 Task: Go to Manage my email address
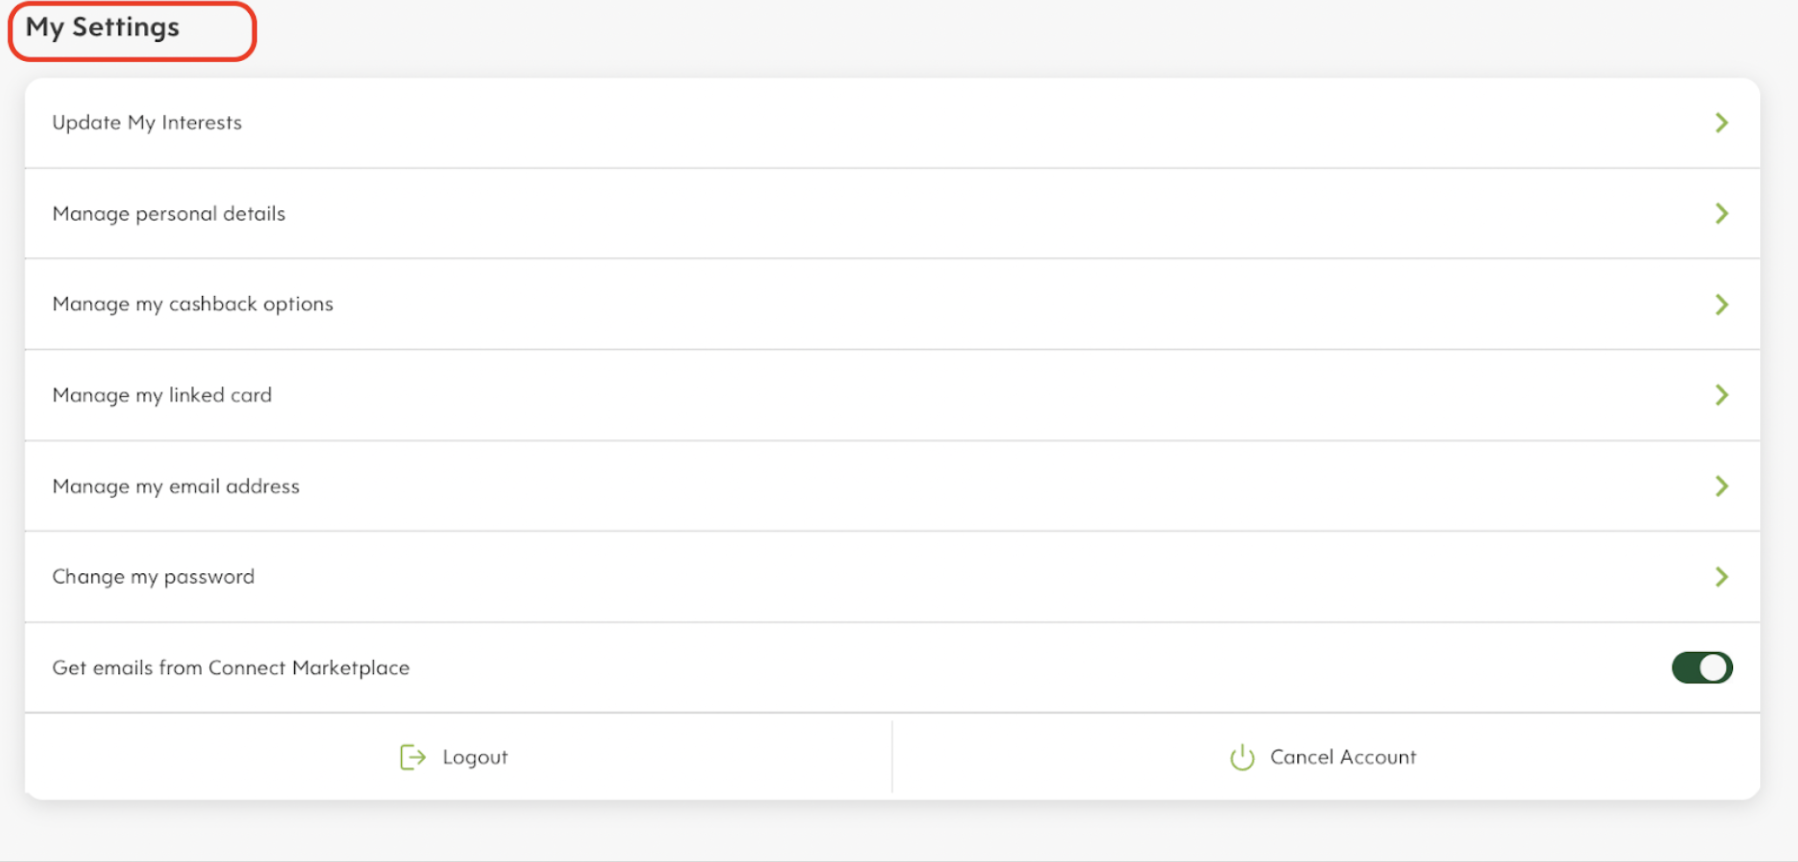coord(176,486)
